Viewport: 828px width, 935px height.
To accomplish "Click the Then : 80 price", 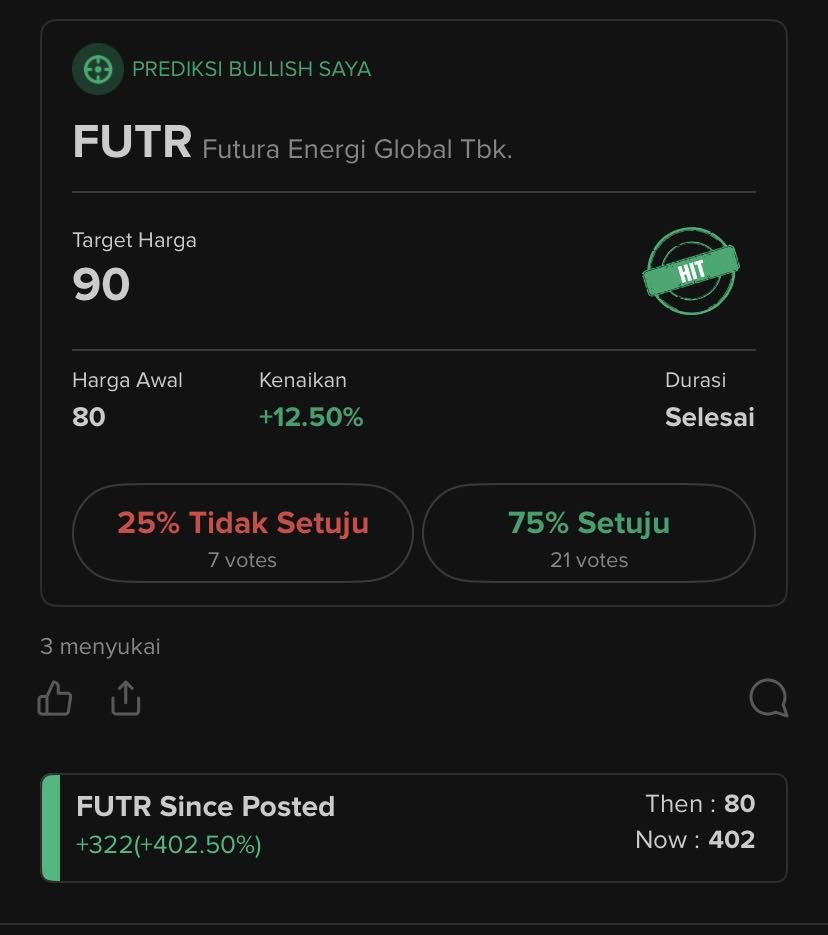I will (700, 804).
